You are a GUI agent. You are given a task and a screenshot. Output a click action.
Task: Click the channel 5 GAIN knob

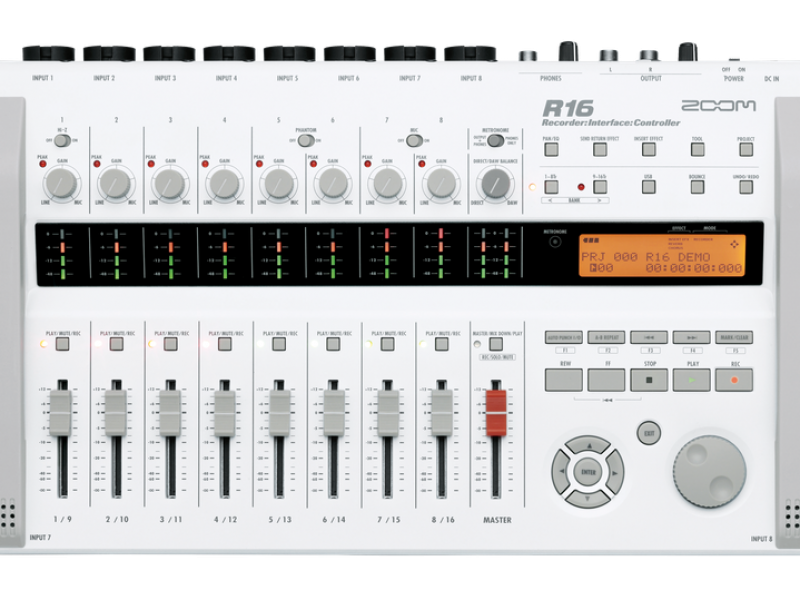(279, 183)
